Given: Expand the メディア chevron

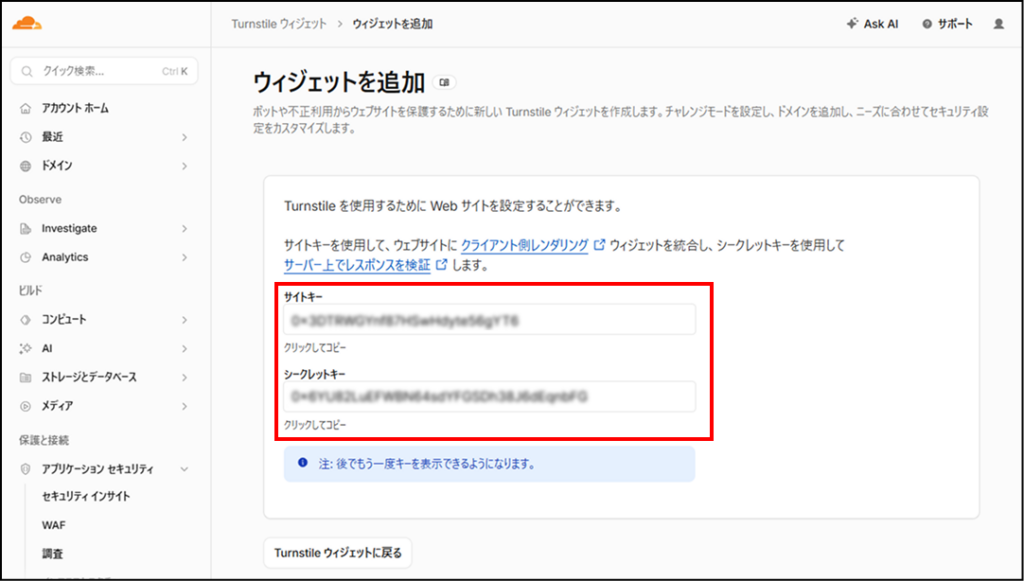Looking at the screenshot, I should [x=184, y=406].
